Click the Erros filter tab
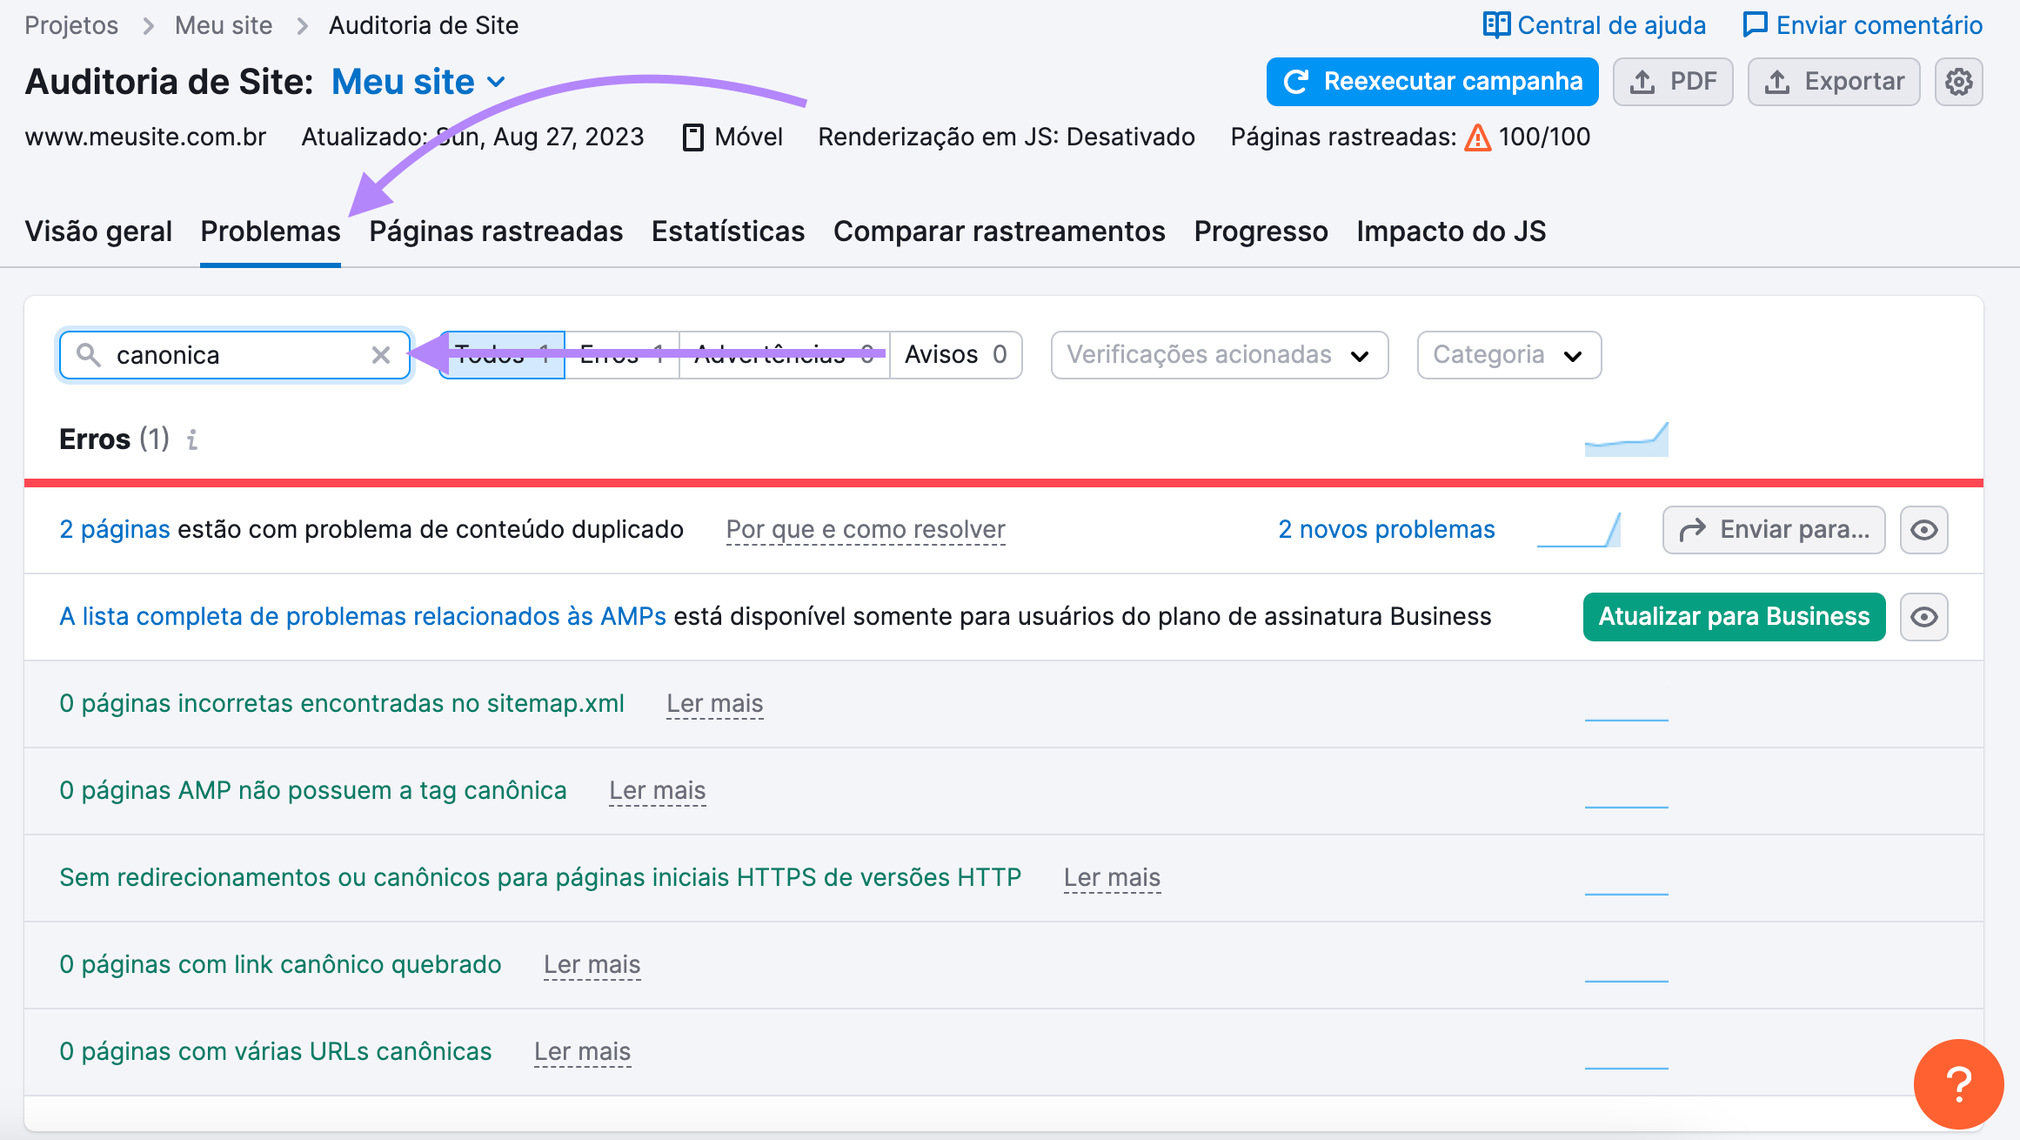Image resolution: width=2020 pixels, height=1140 pixels. click(x=622, y=355)
